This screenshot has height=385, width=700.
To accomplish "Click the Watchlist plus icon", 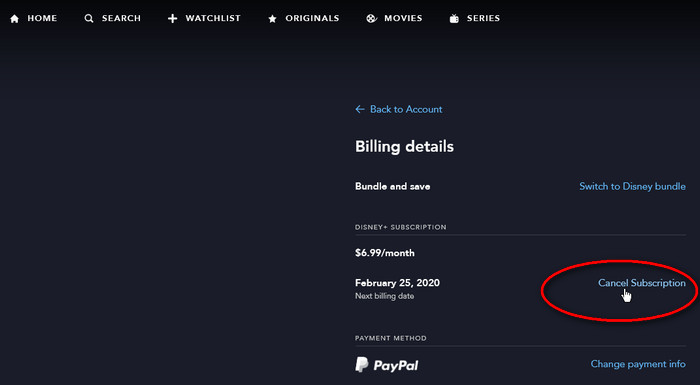I will point(172,18).
